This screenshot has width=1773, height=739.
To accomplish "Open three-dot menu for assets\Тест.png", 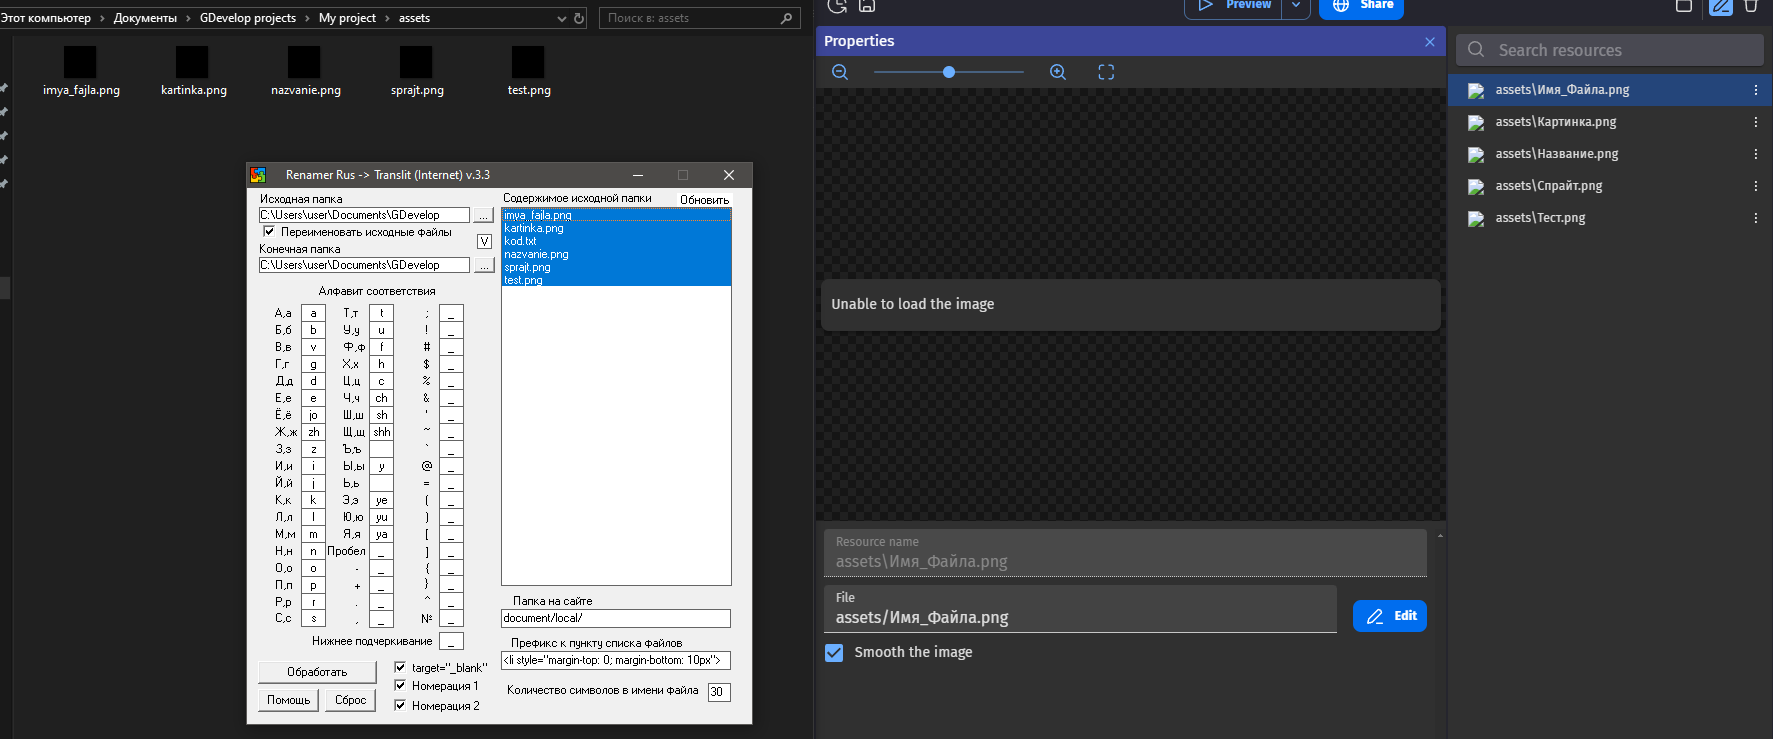I will [x=1755, y=218].
